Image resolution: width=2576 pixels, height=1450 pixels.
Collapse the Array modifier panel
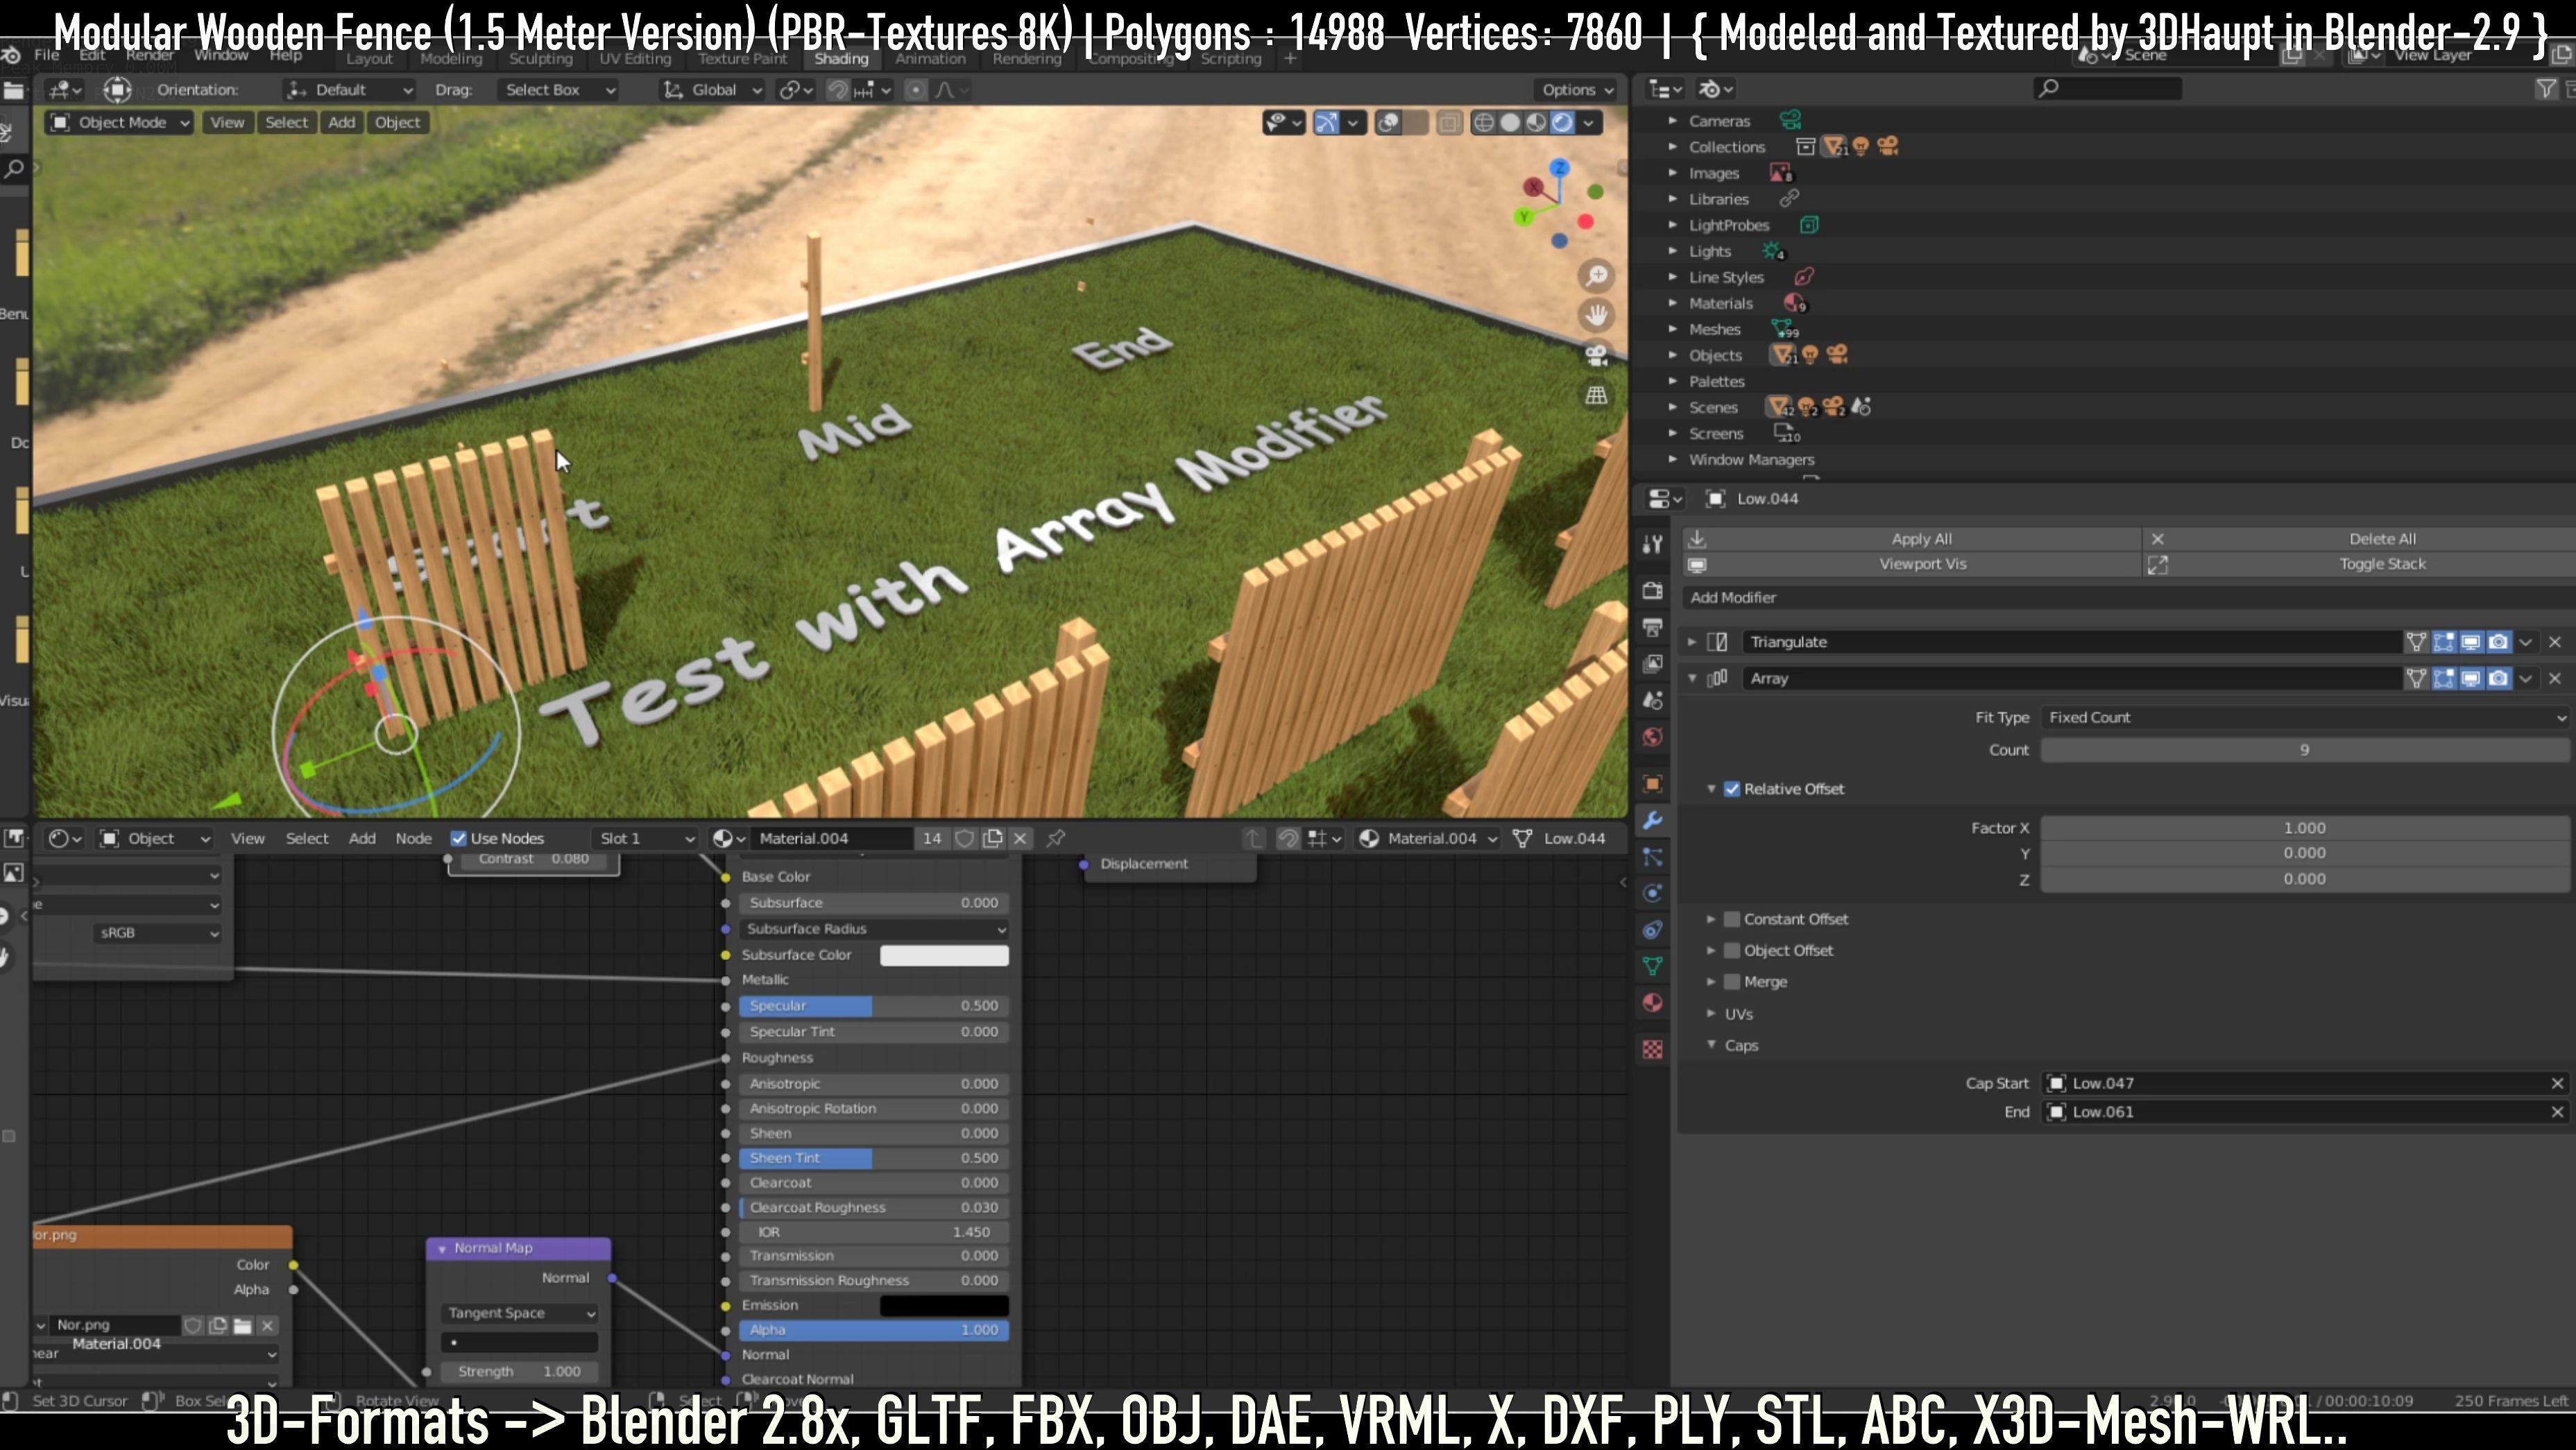(1692, 678)
